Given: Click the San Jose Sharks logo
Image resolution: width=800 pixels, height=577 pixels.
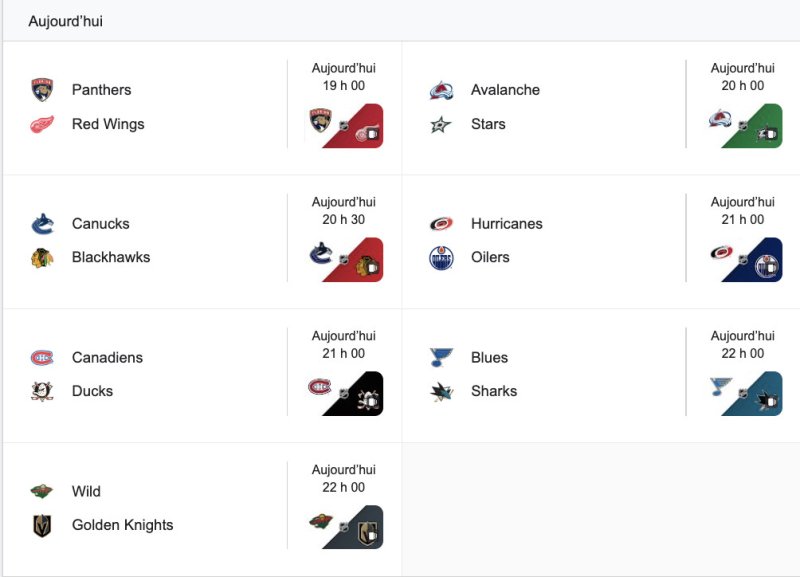Looking at the screenshot, I should click(x=441, y=391).
